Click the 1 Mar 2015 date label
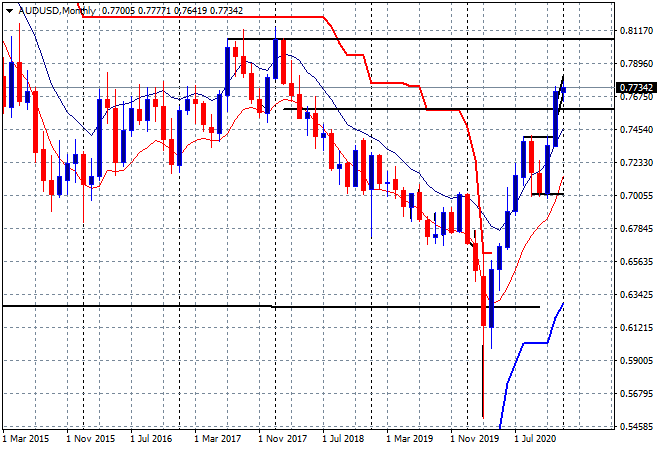The height and width of the screenshot is (450, 660). click(26, 439)
